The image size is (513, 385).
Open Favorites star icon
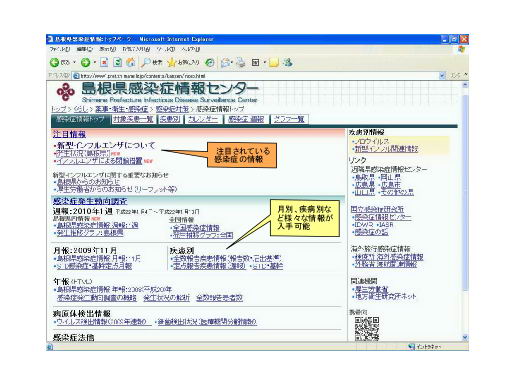[x=172, y=62]
